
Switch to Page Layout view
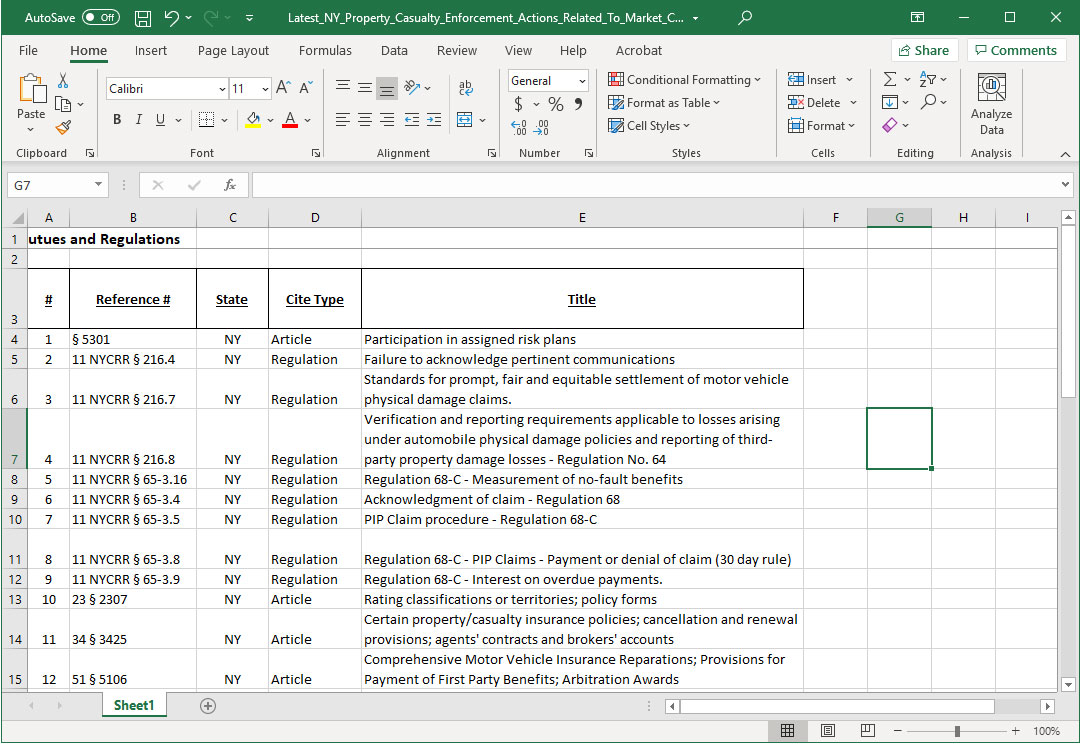click(828, 731)
